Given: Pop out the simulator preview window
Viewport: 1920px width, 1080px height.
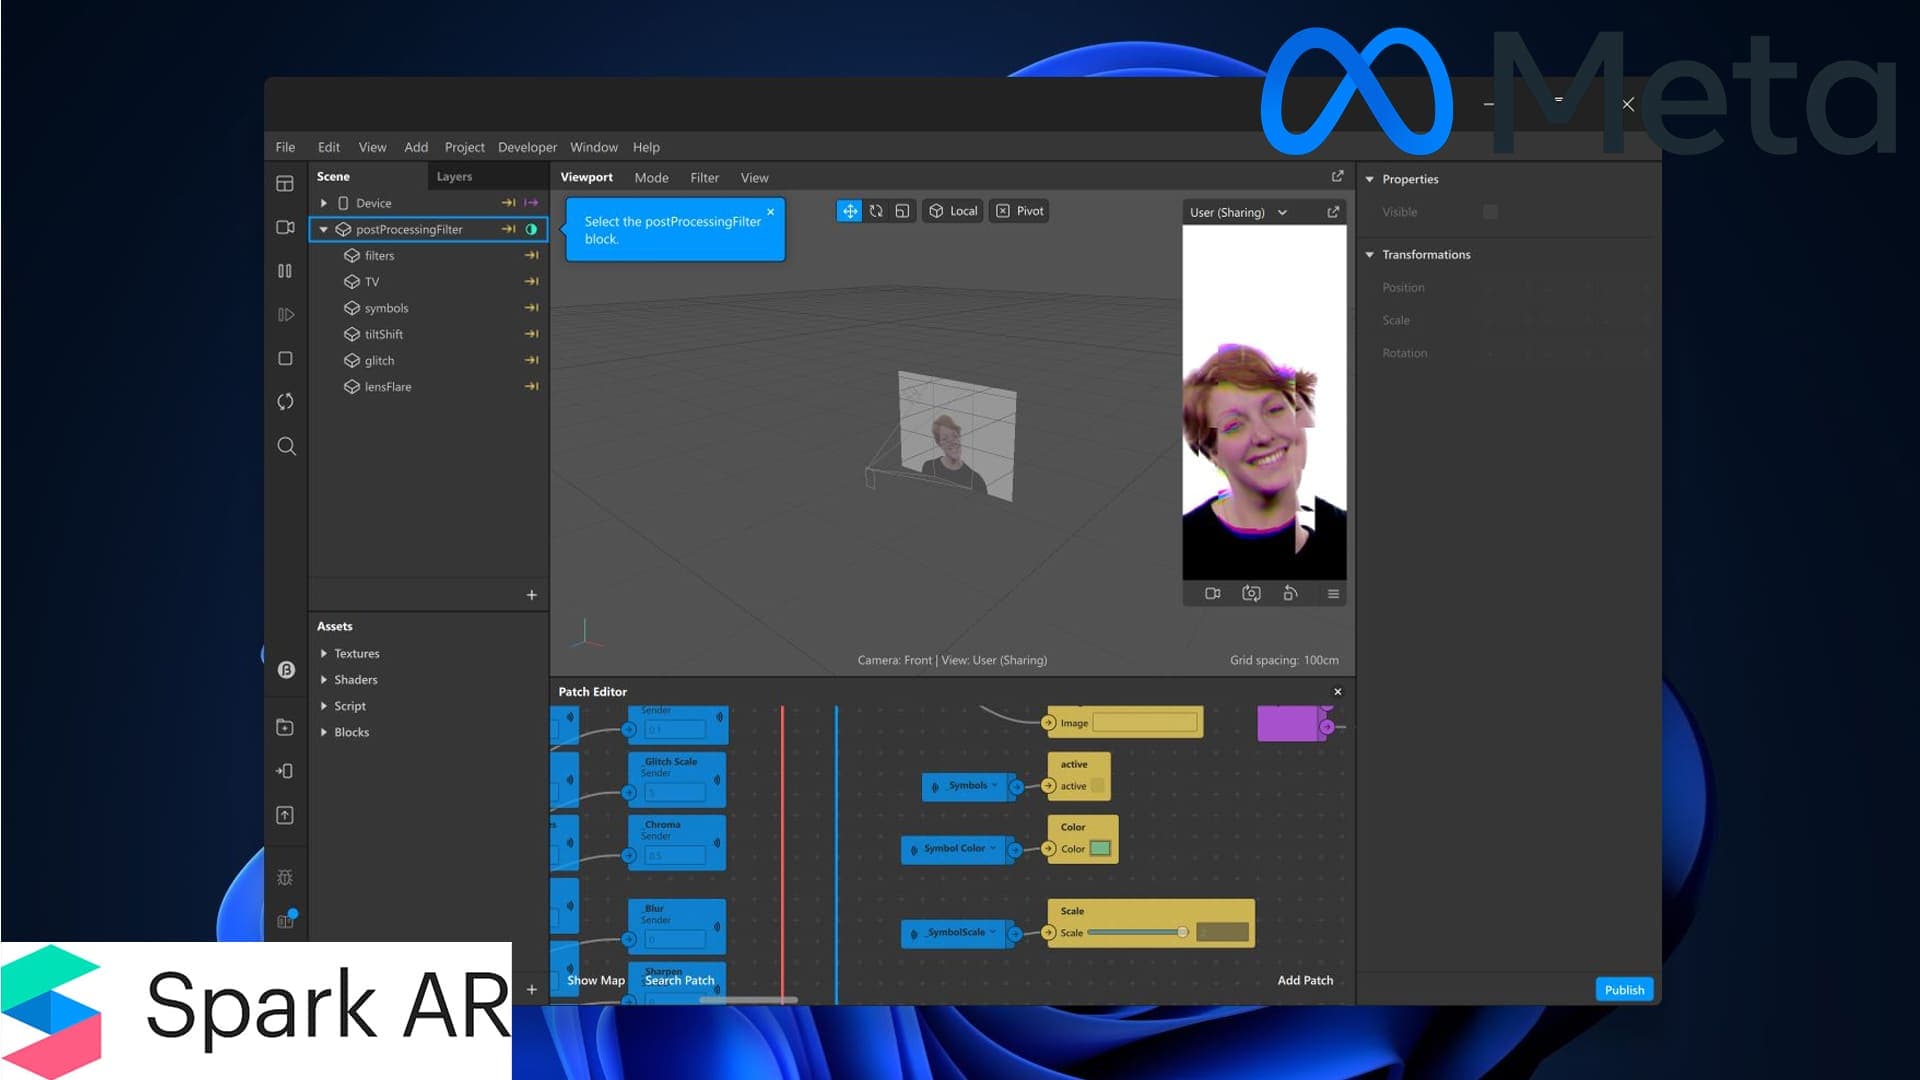Looking at the screenshot, I should click(1333, 212).
